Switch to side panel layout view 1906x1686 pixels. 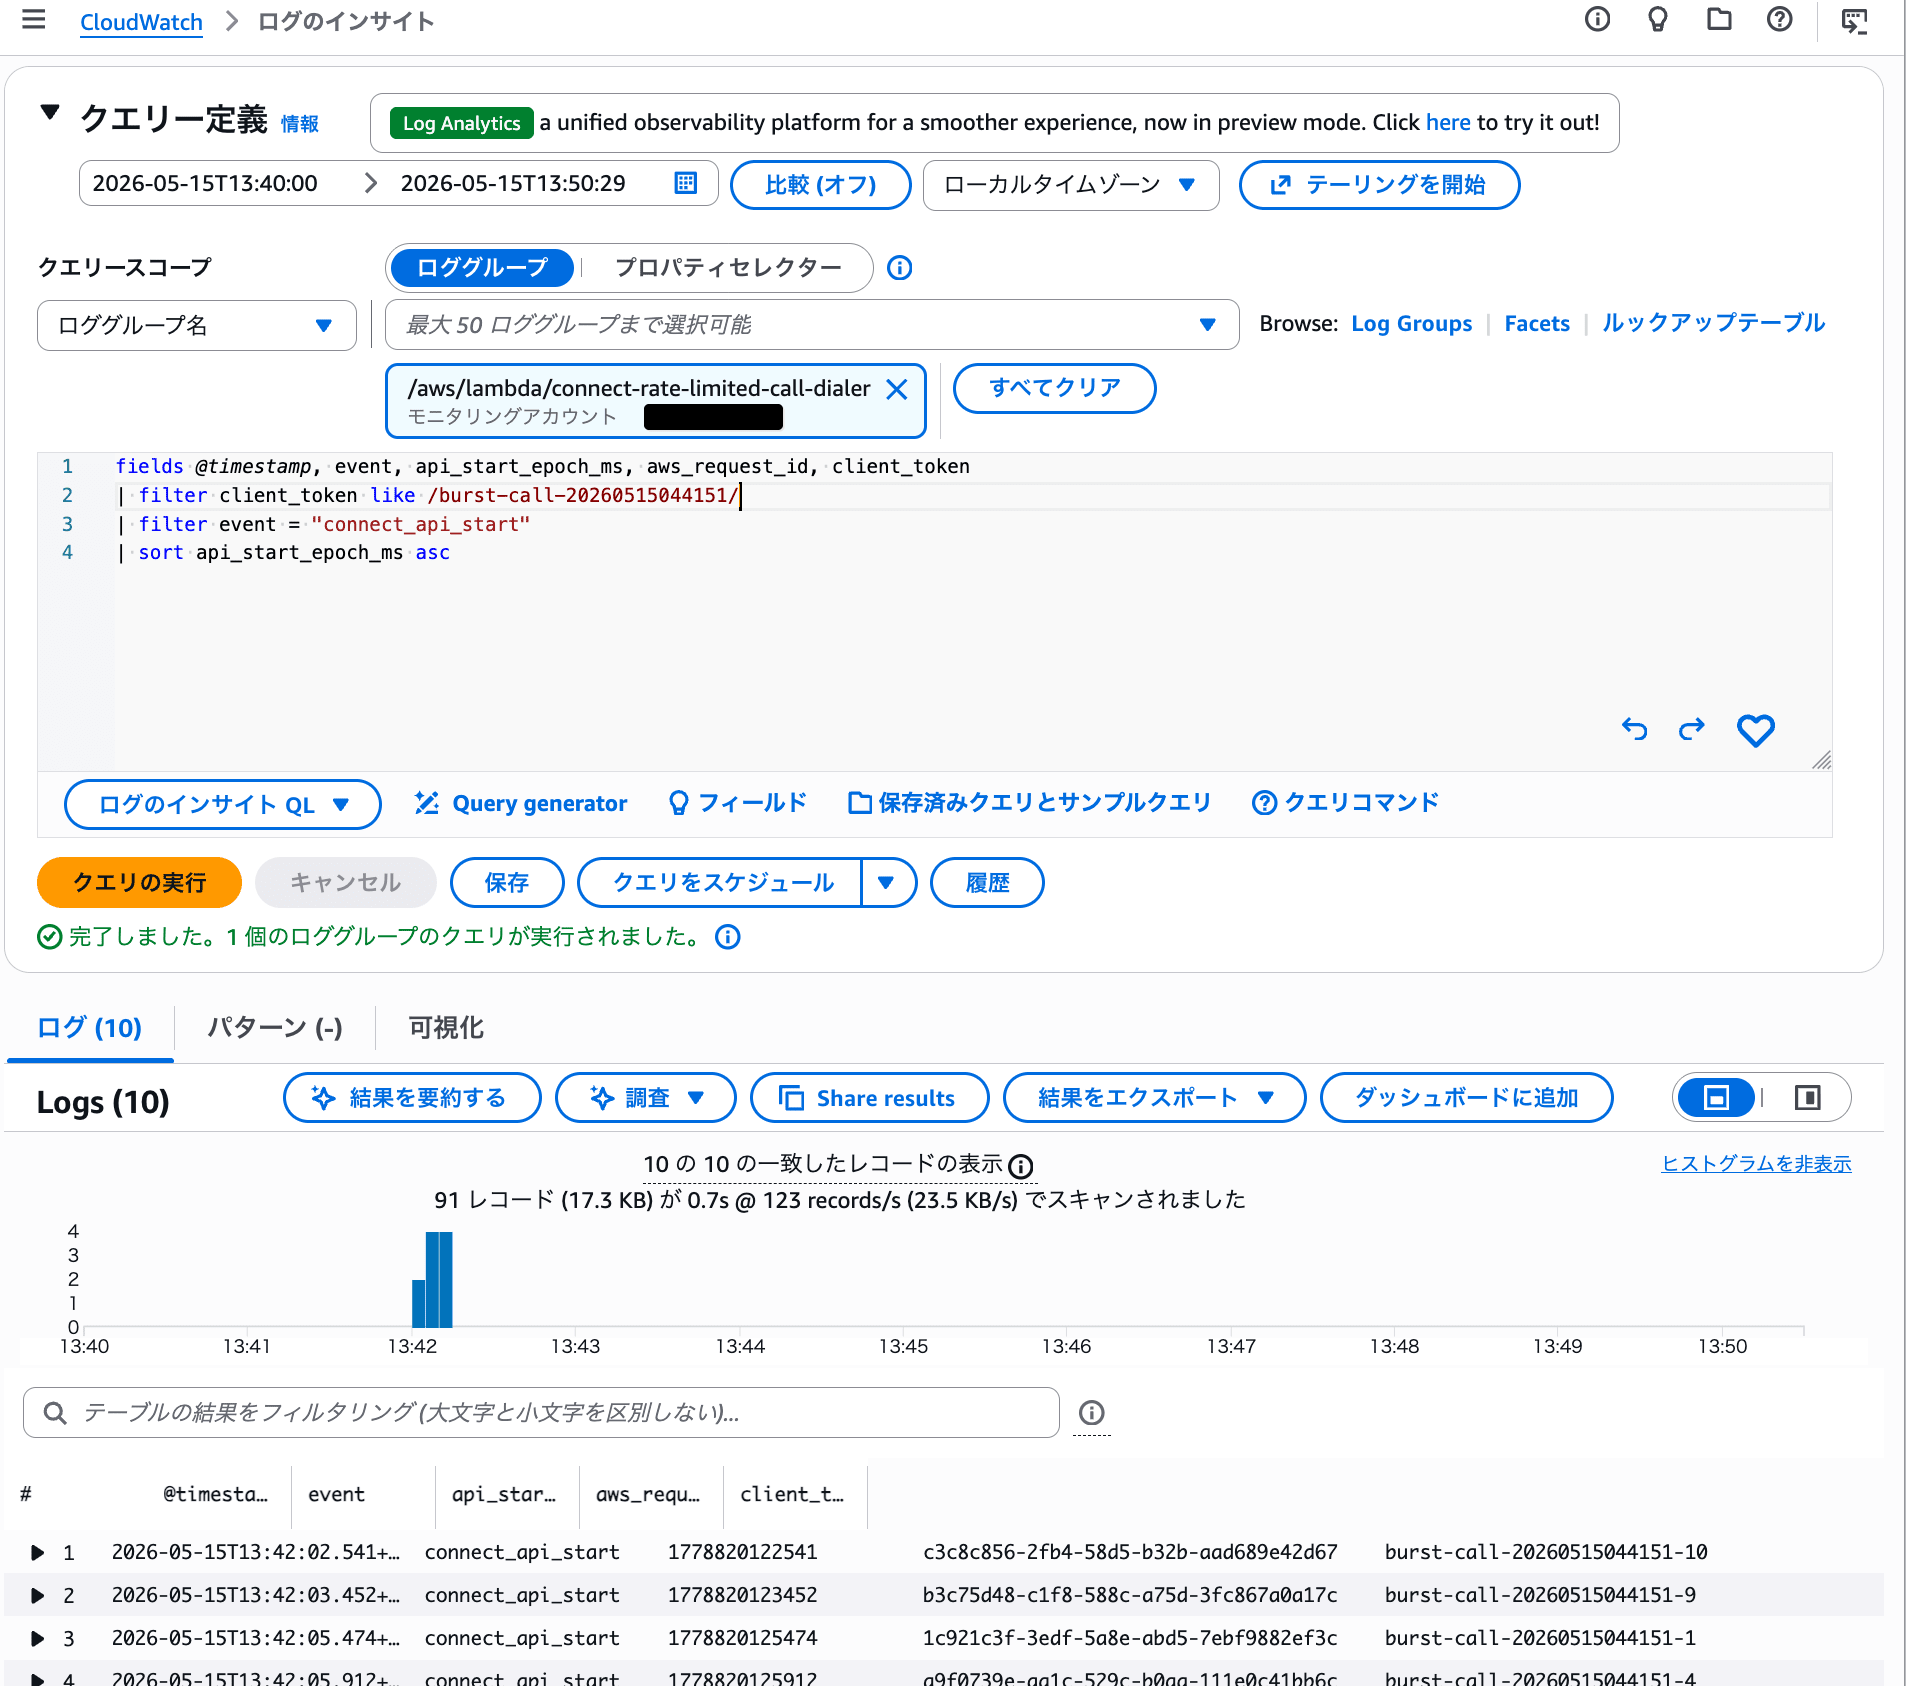tap(1807, 1098)
